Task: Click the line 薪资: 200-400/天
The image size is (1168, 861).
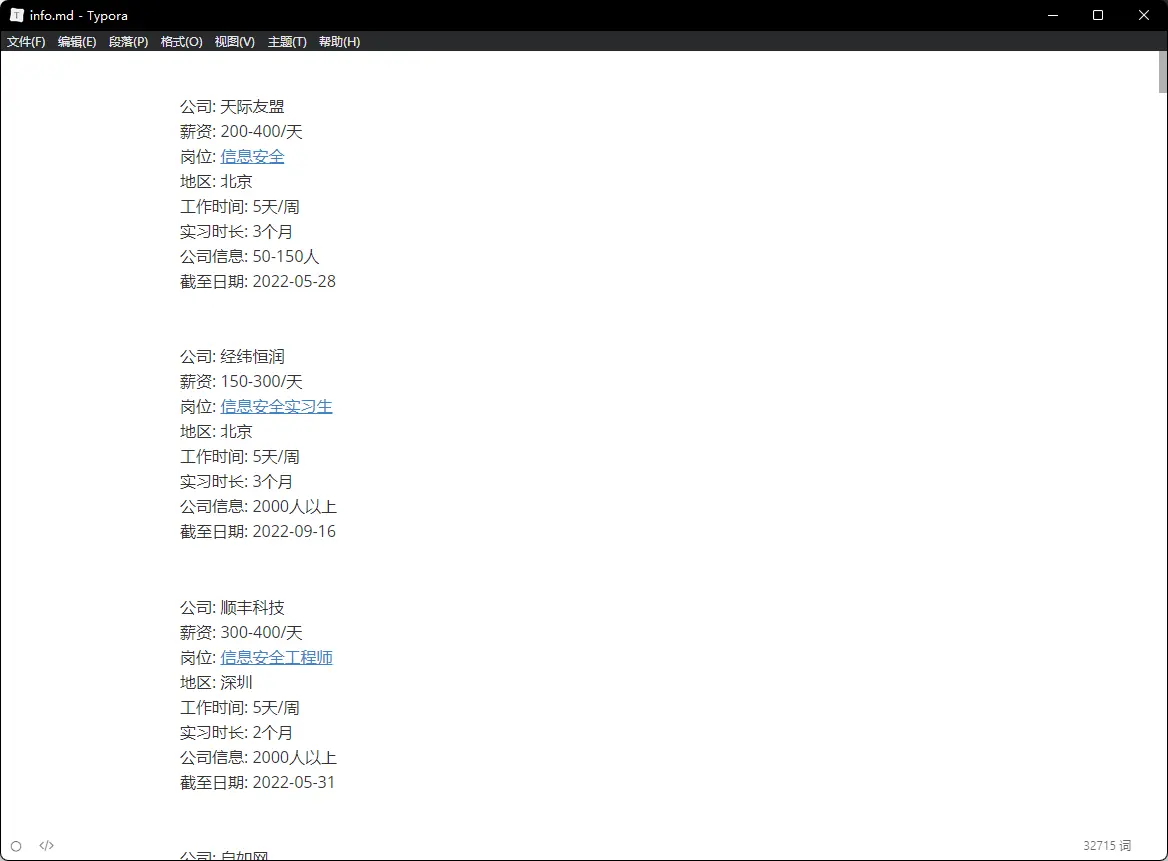Action: [241, 132]
